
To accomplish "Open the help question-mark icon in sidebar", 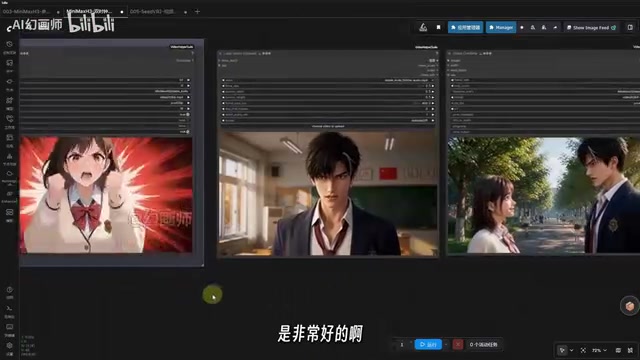I will [x=9, y=290].
